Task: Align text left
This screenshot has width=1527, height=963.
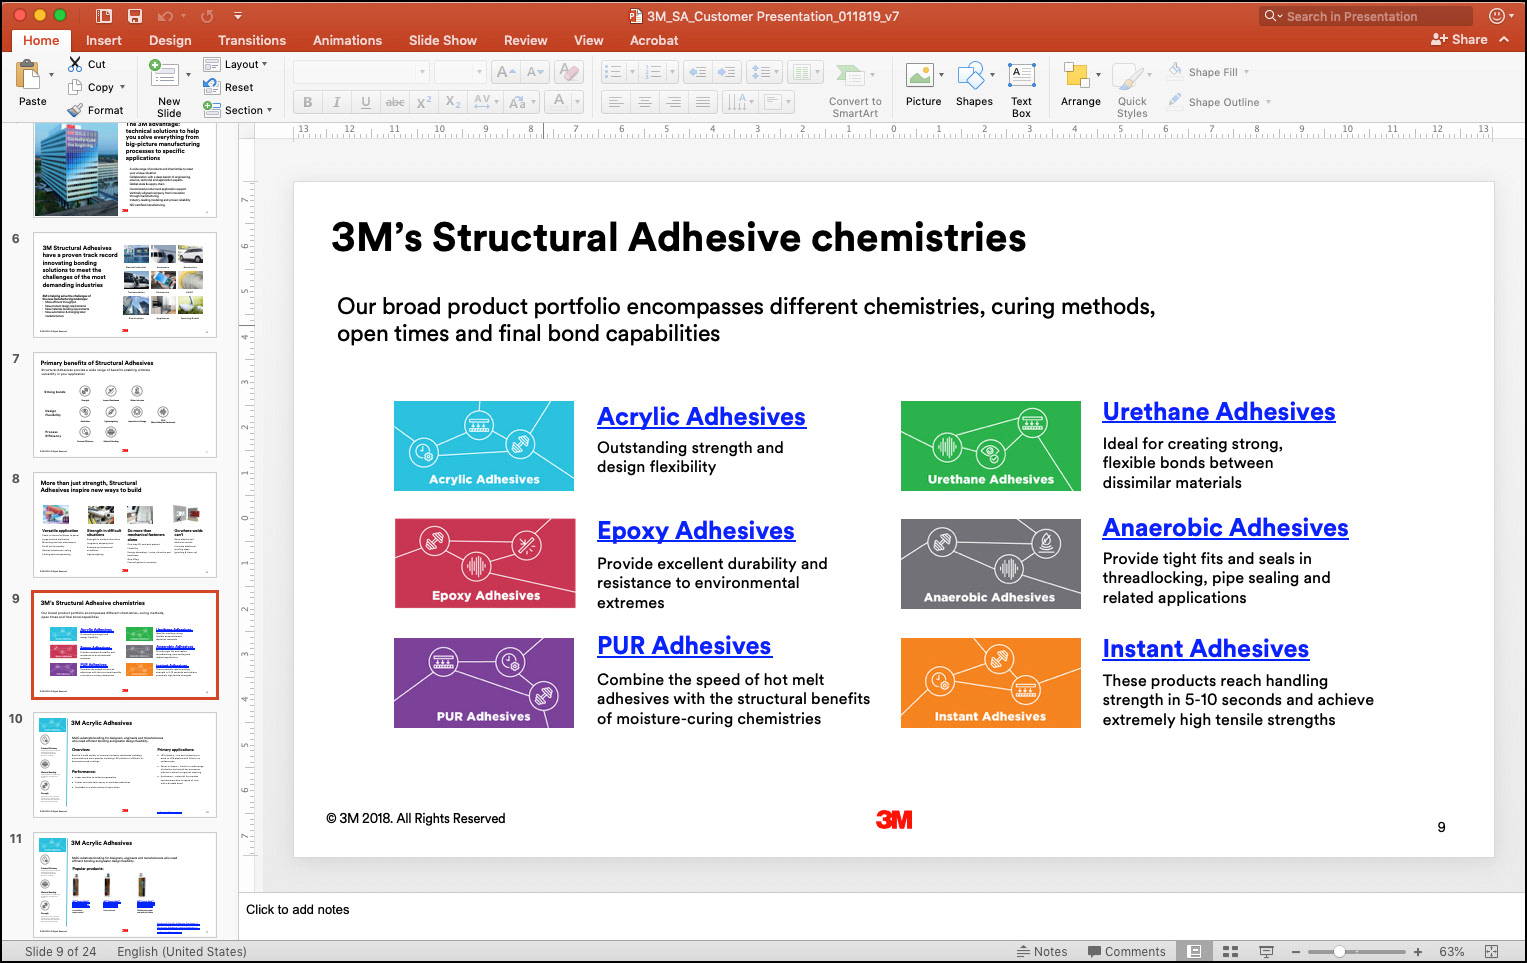Action: (x=616, y=102)
